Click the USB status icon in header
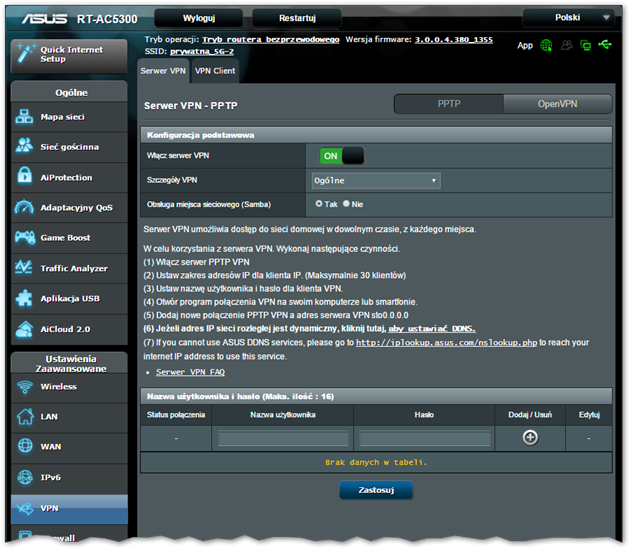The height and width of the screenshot is (550, 630). click(605, 44)
